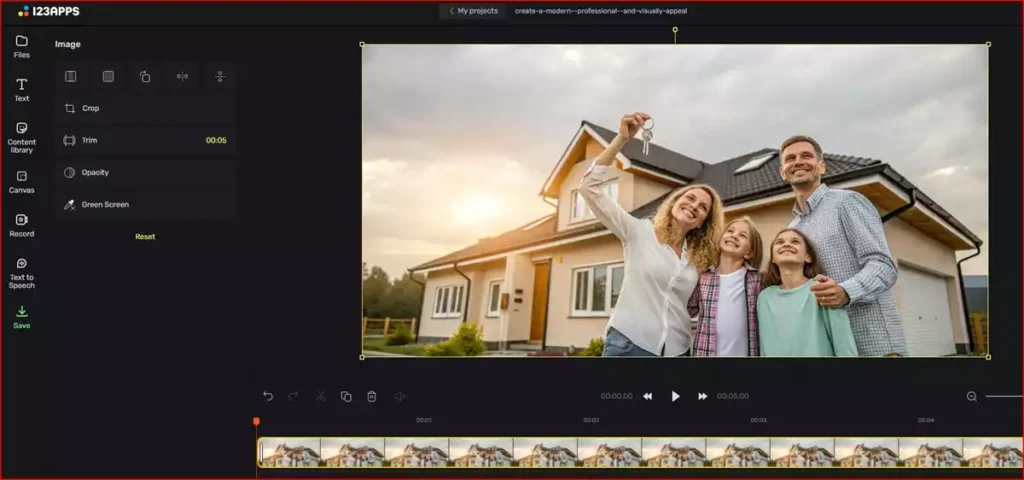Viewport: 1024px width, 480px height.
Task: Click the bottom-right resize handle of image
Action: [988, 357]
